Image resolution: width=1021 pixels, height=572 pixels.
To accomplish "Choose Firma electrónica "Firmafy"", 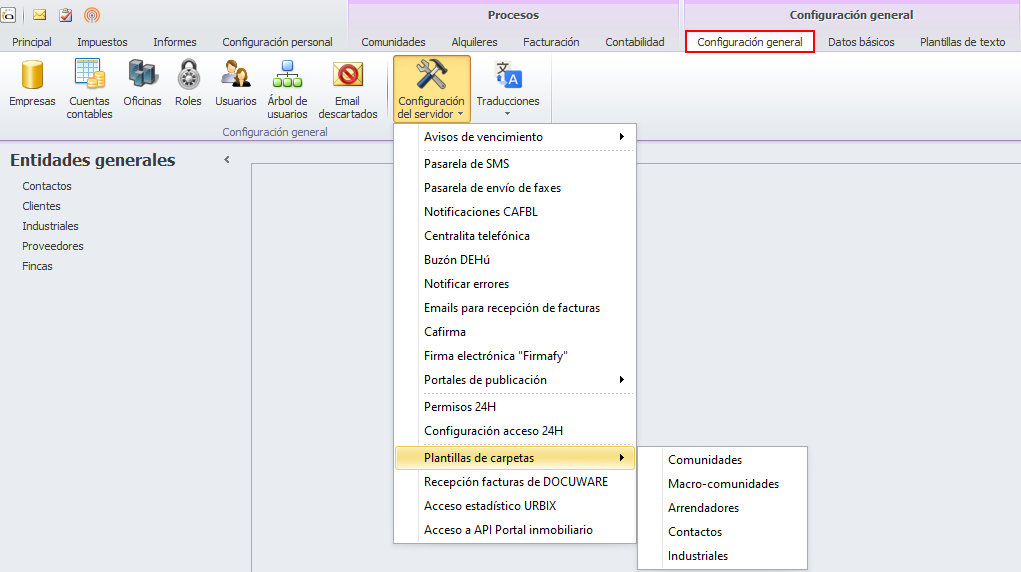I will (515, 356).
